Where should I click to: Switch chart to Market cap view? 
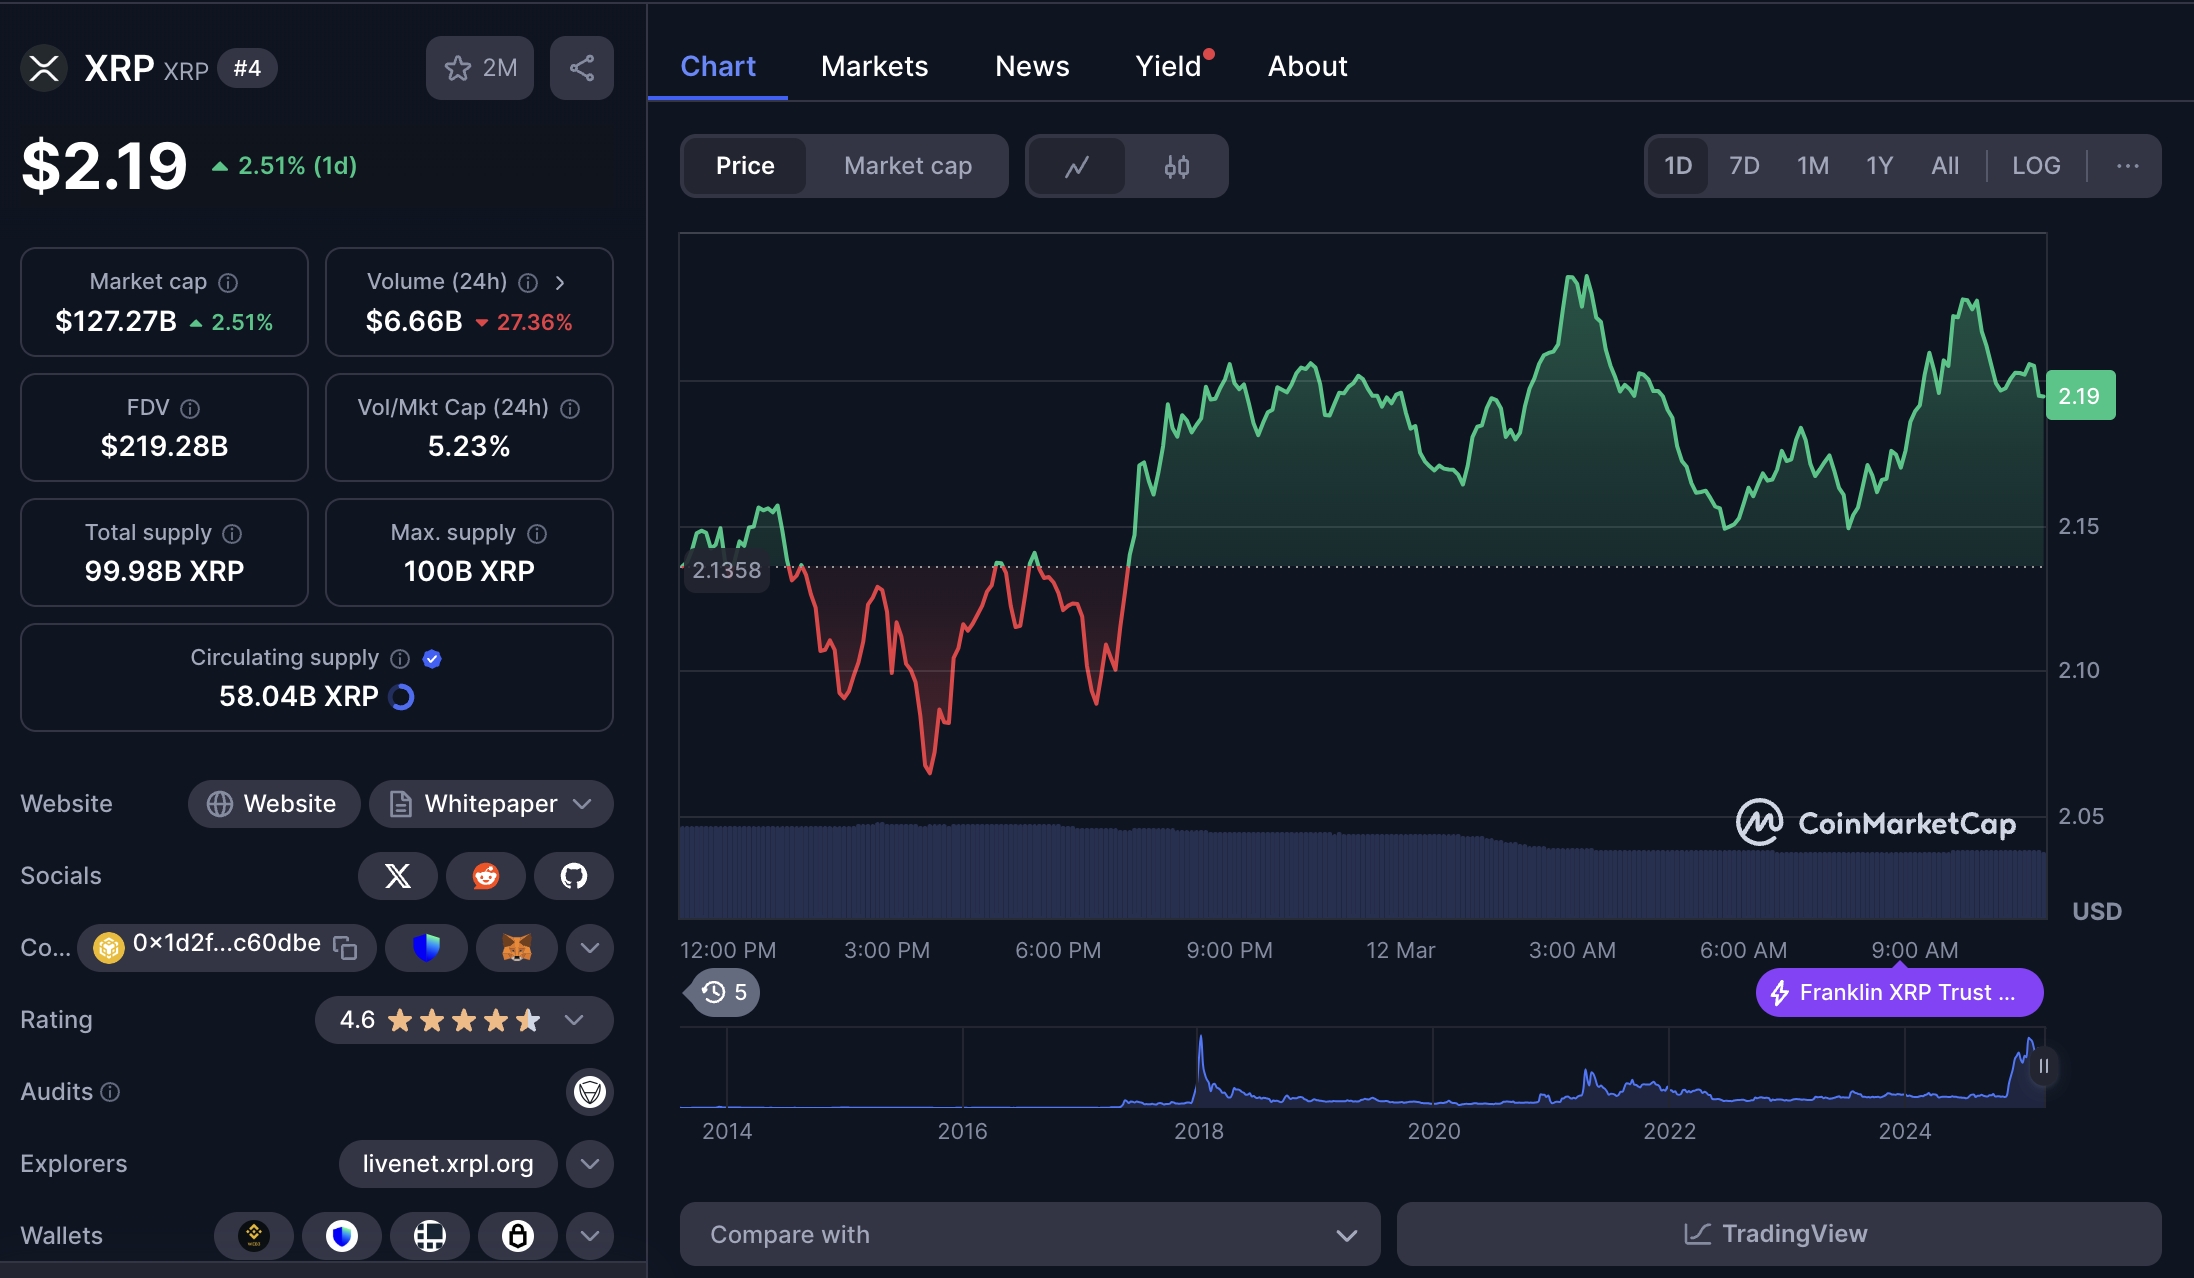point(908,166)
